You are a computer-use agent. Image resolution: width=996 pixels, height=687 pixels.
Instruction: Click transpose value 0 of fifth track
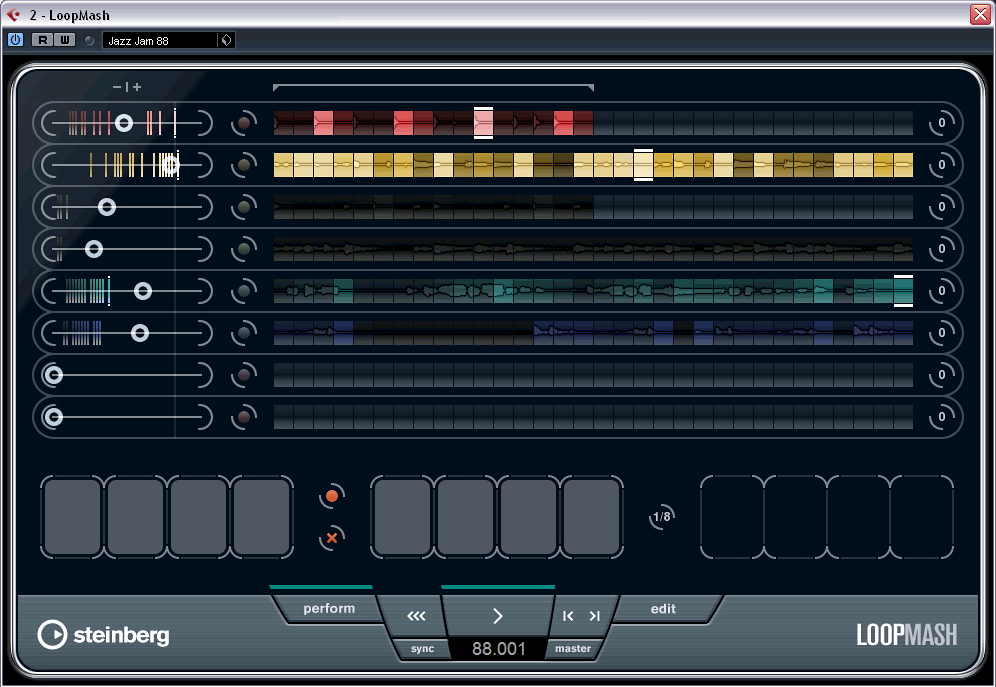coord(941,290)
